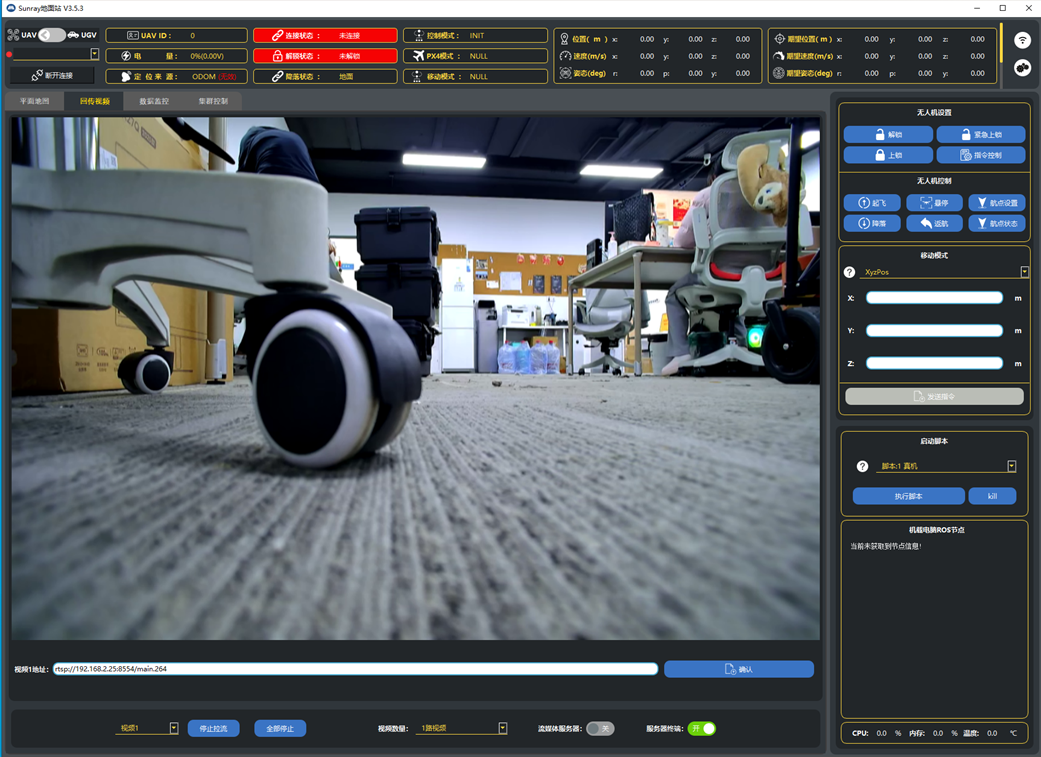Open the 脚本:1 真机 script dropdown
The image size is (1041, 757).
1011,466
